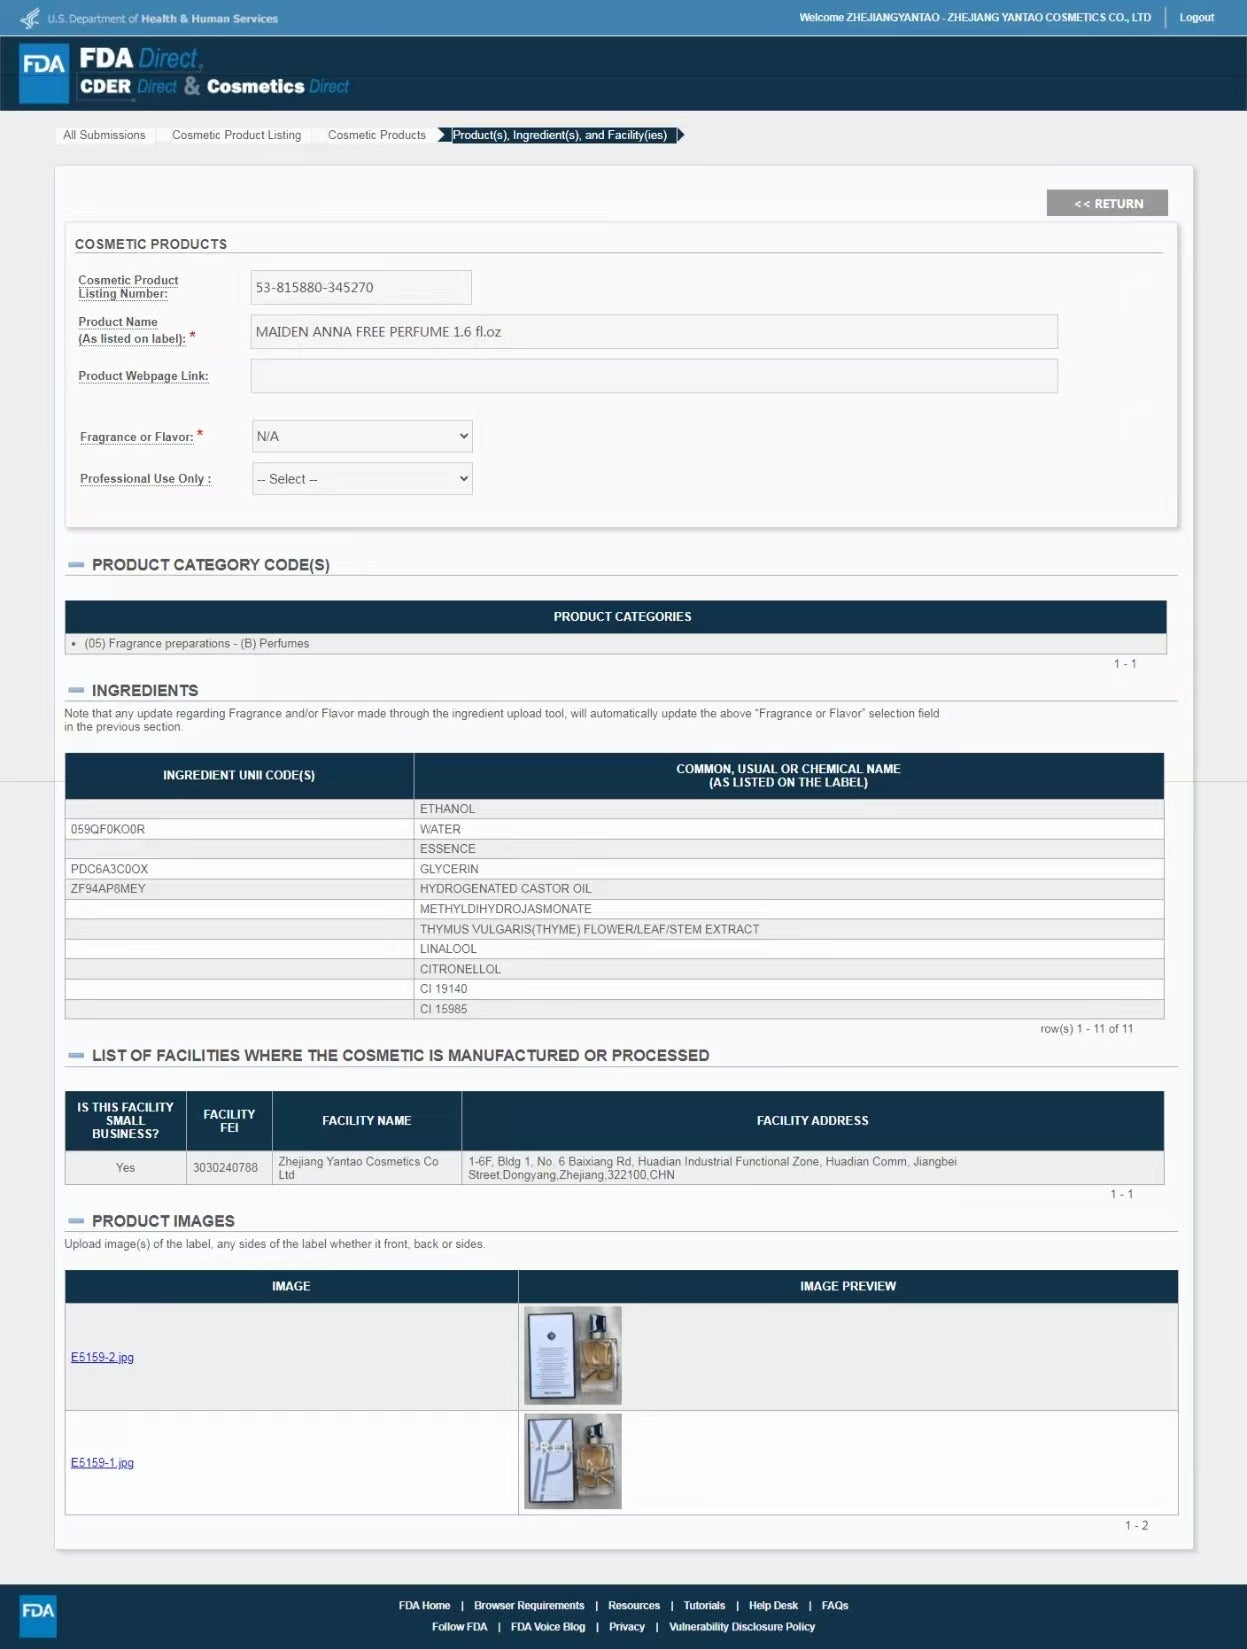The width and height of the screenshot is (1247, 1649).
Task: Open Cosmetic Products breadcrumb
Action: (377, 135)
